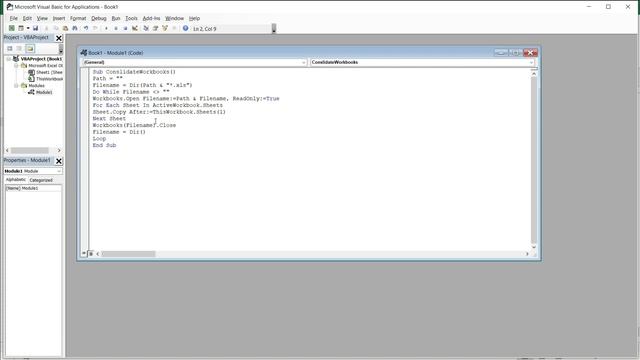Click the Paste toolbar icon
This screenshot has width=640, height=360.
[65, 28]
